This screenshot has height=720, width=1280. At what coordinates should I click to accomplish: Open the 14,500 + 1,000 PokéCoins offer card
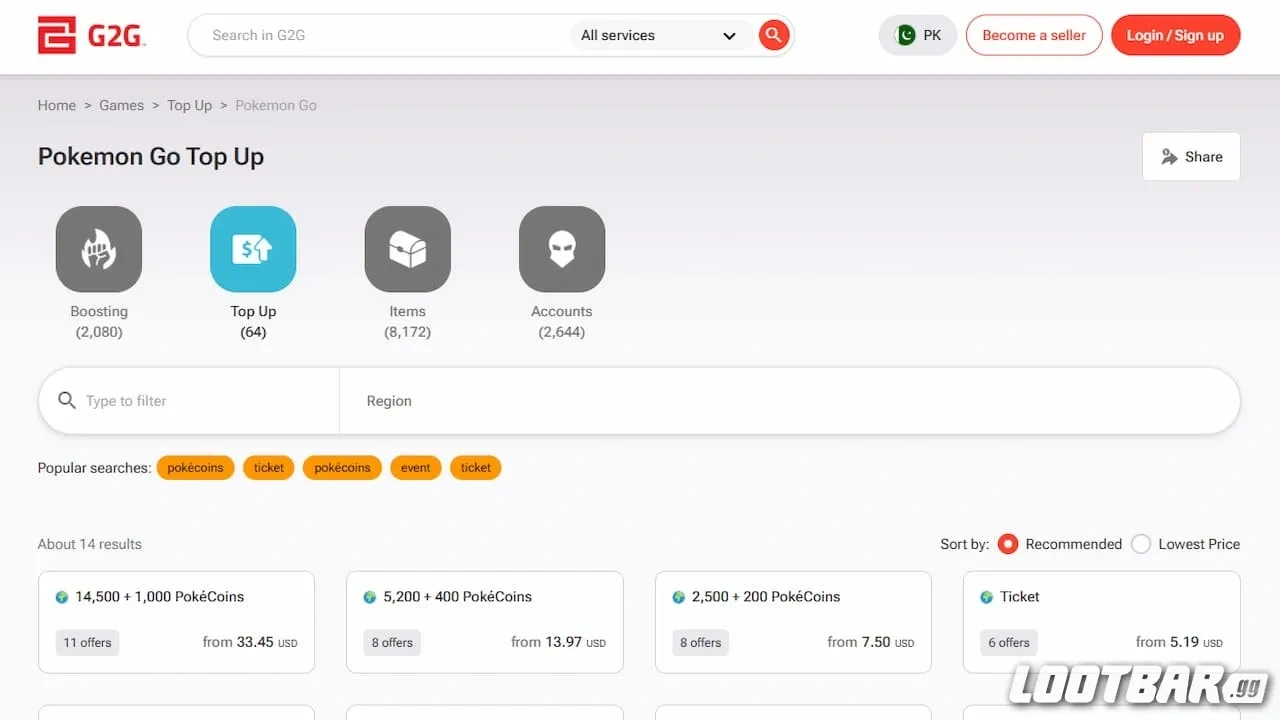point(176,621)
